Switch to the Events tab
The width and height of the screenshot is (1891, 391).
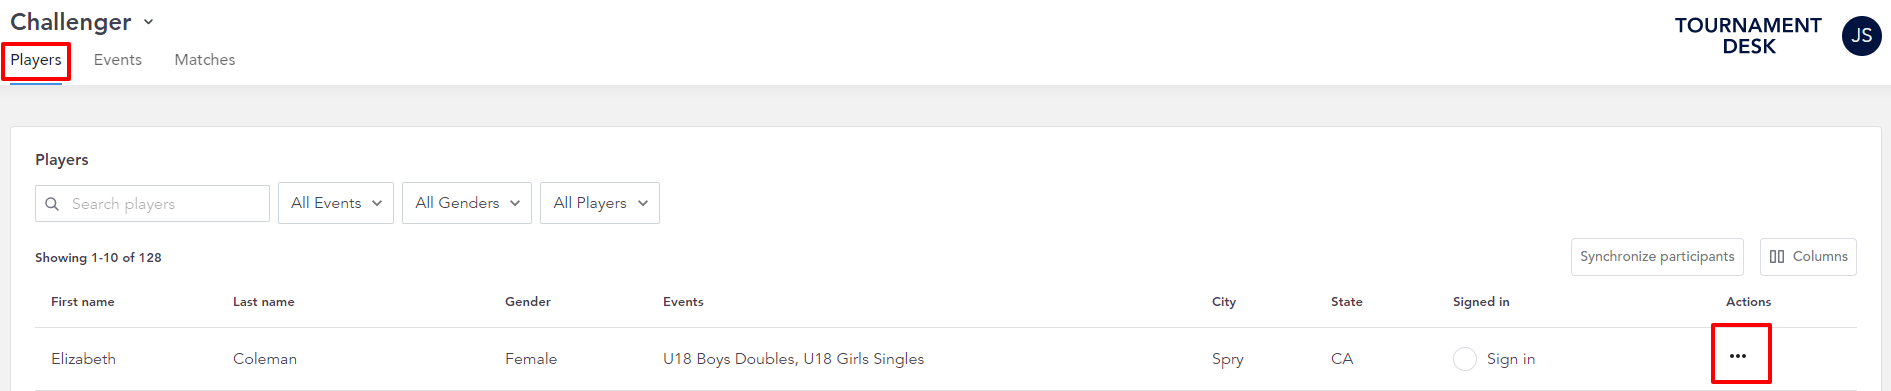[118, 60]
